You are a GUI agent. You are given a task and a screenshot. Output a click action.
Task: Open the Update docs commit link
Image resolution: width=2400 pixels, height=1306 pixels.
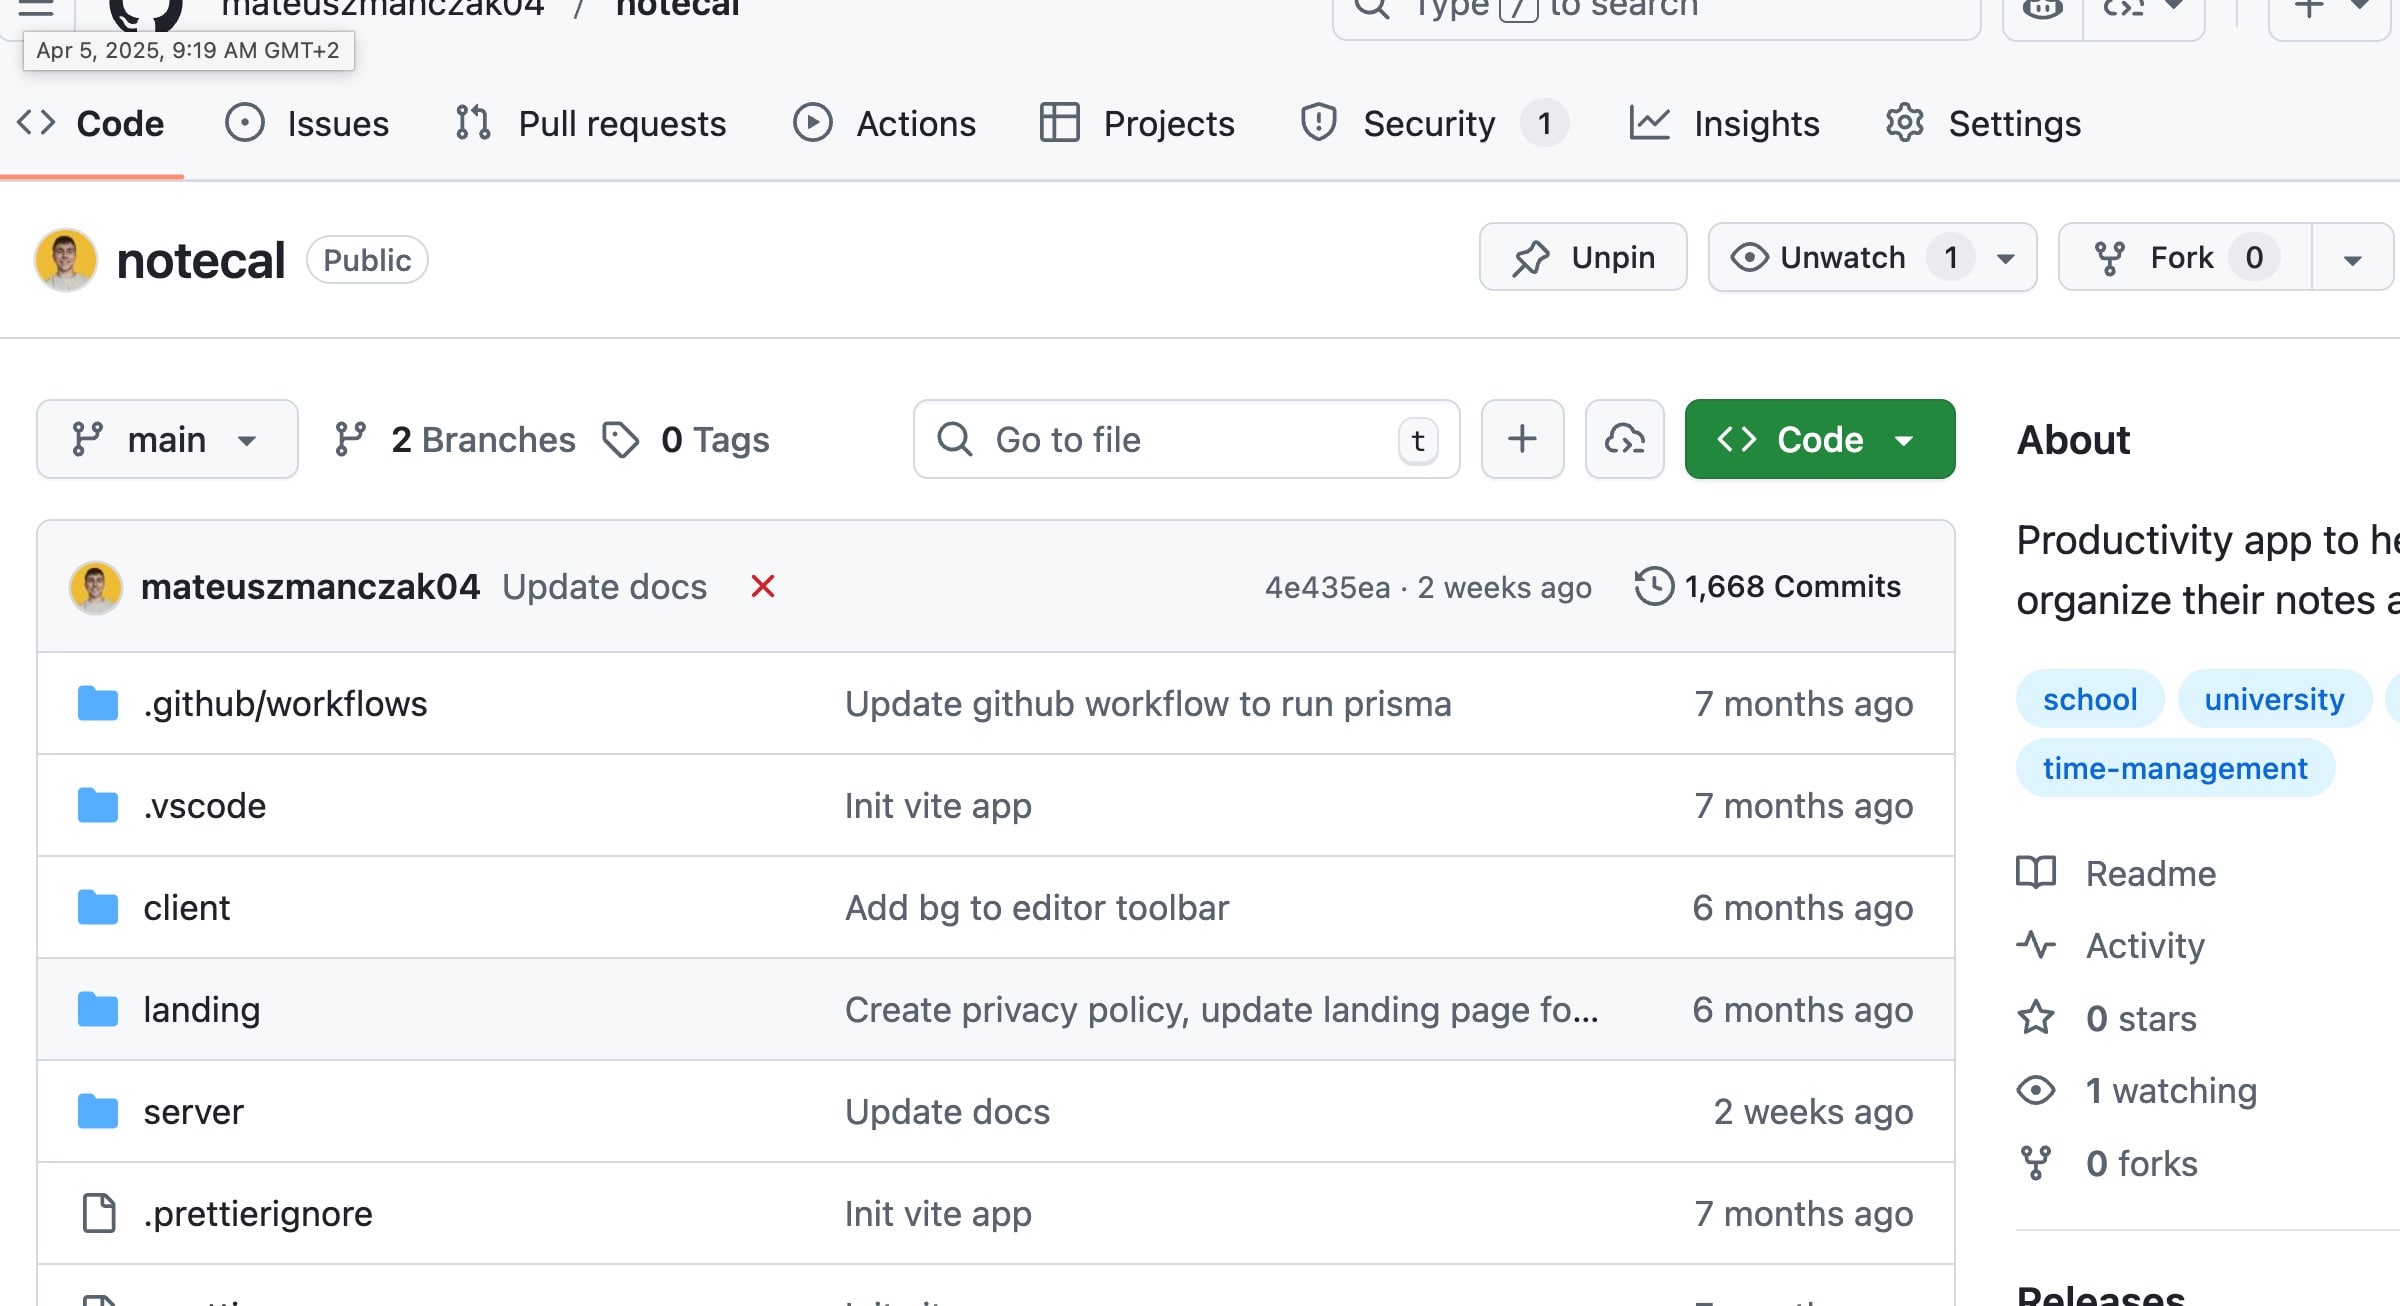[604, 586]
